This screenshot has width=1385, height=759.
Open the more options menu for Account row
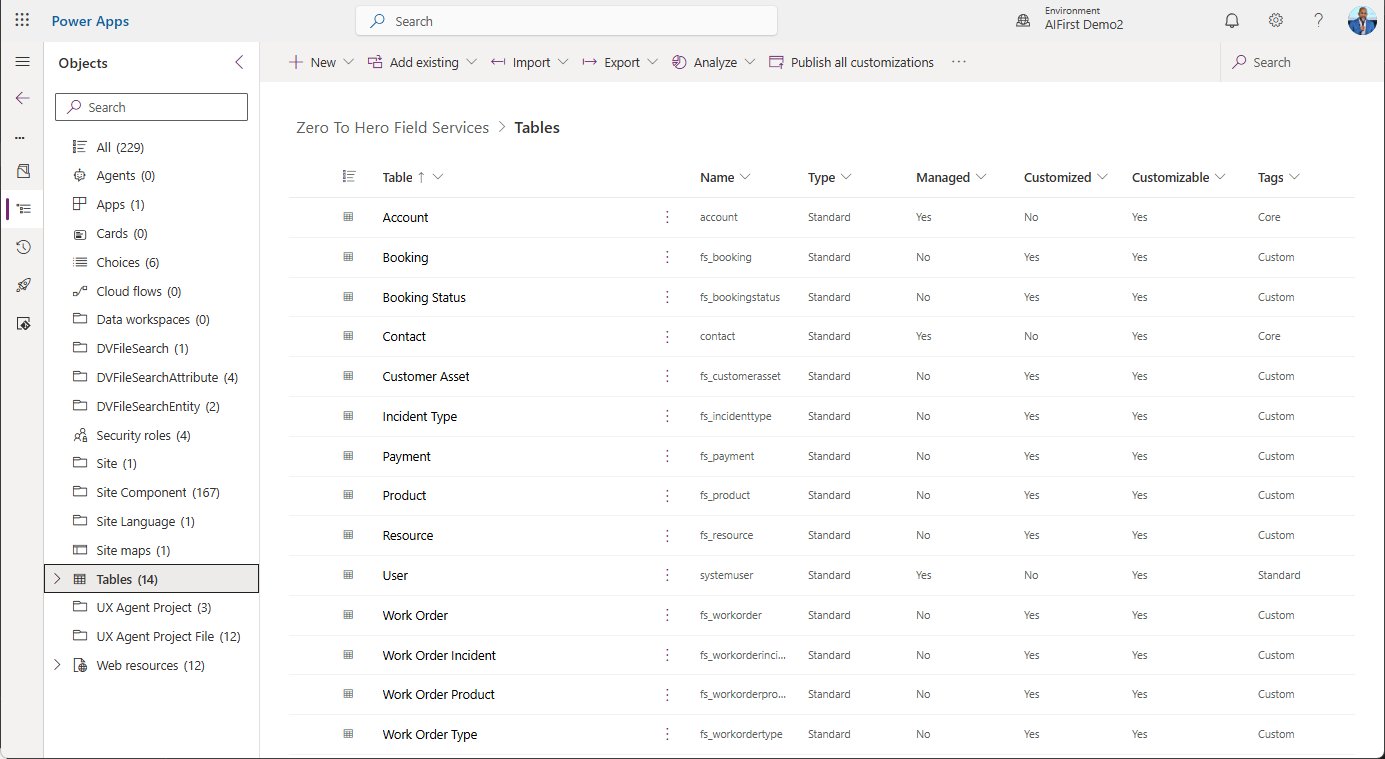667,217
